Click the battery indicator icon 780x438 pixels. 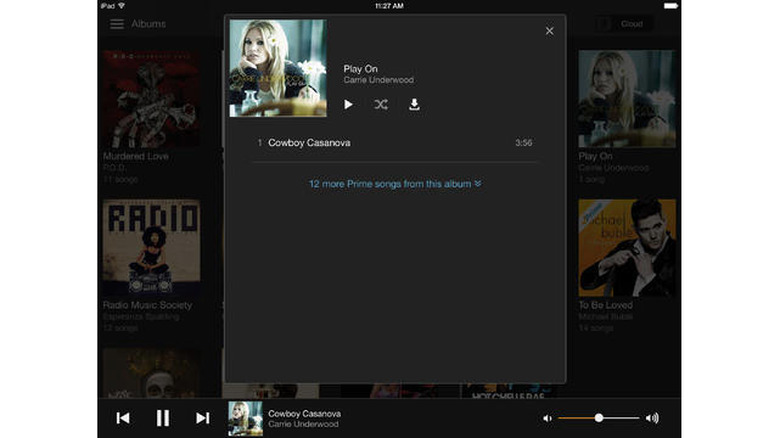(x=671, y=6)
